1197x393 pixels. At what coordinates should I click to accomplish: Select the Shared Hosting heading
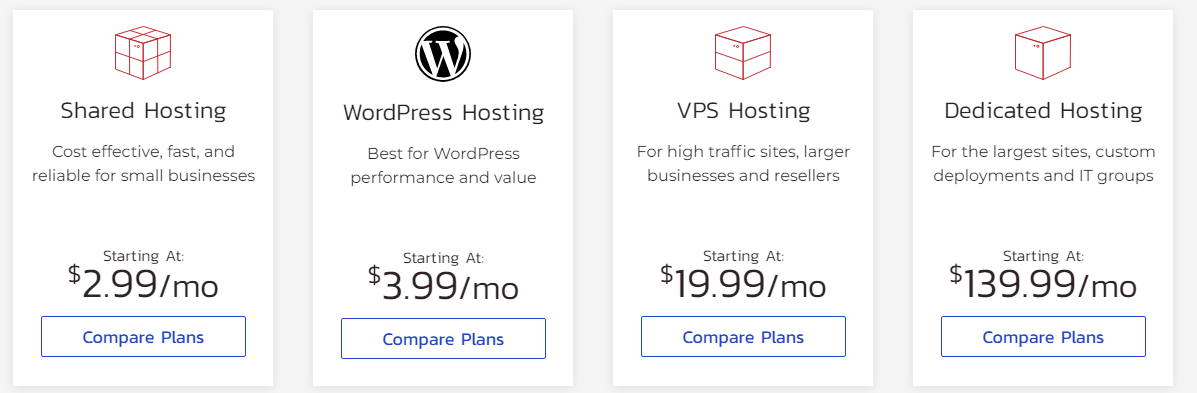(144, 111)
